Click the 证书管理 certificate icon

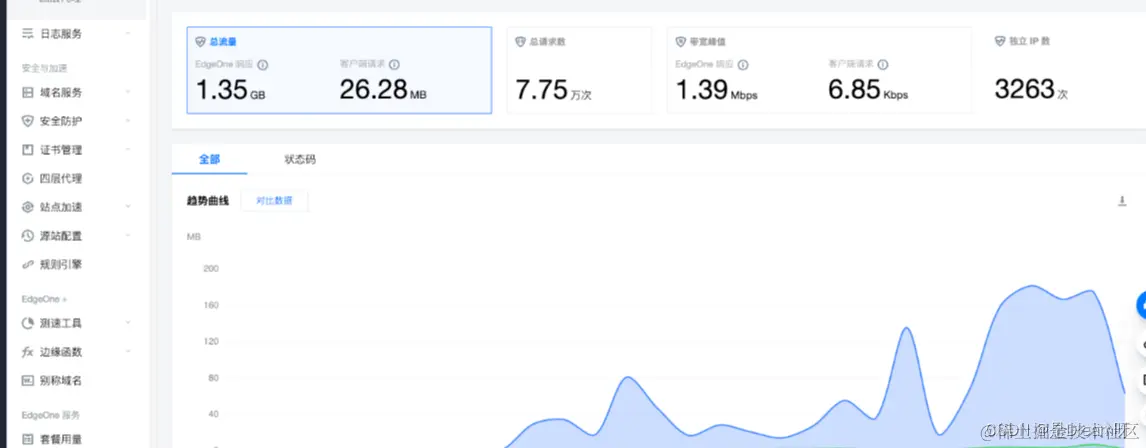tap(28, 150)
